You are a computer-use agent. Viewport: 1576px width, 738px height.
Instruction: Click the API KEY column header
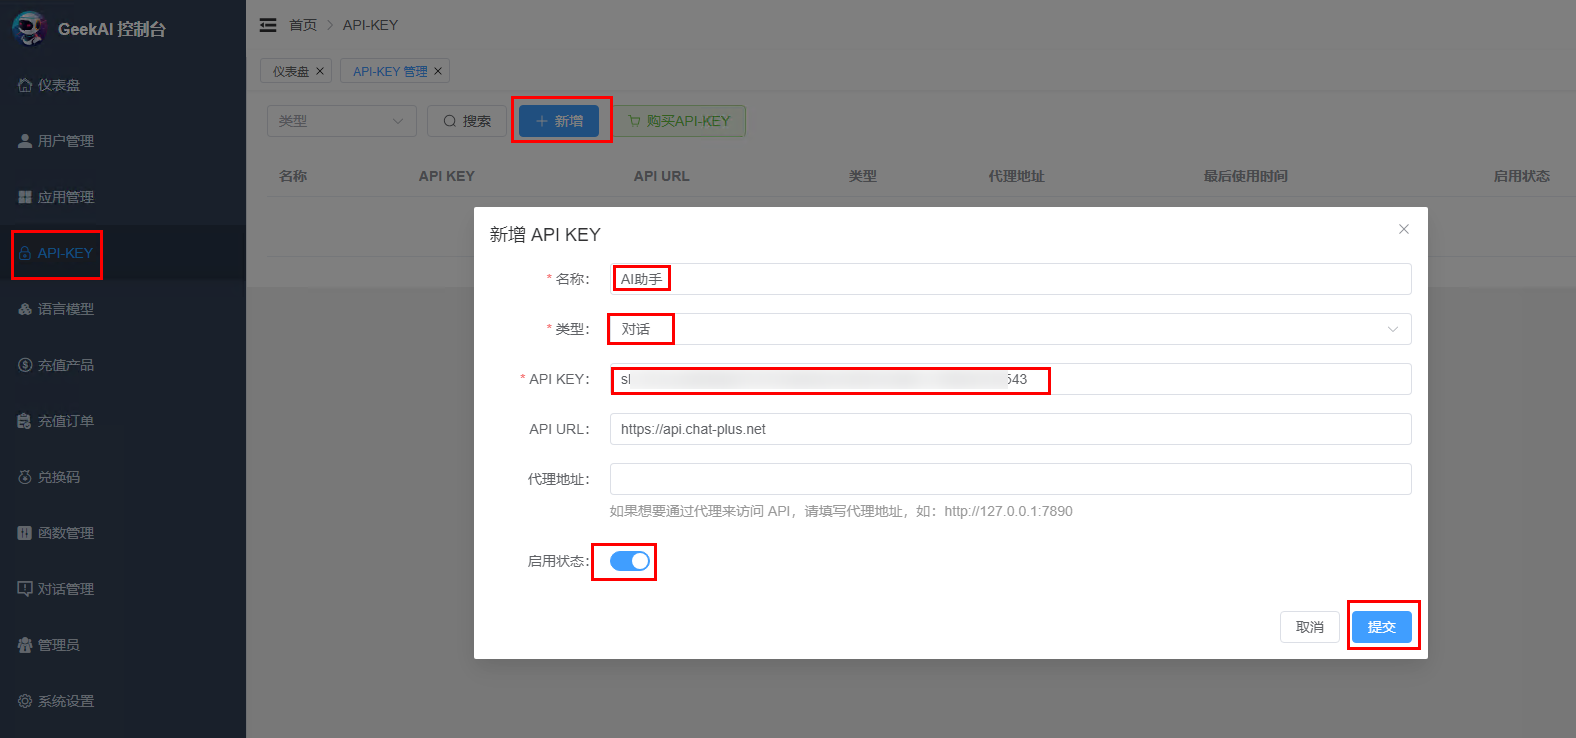(x=447, y=176)
